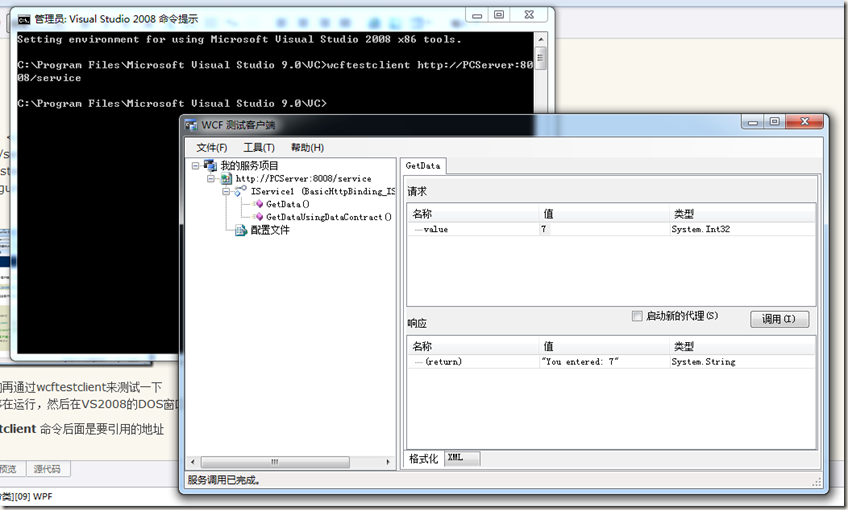Click the IService1 contract icon

point(241,191)
